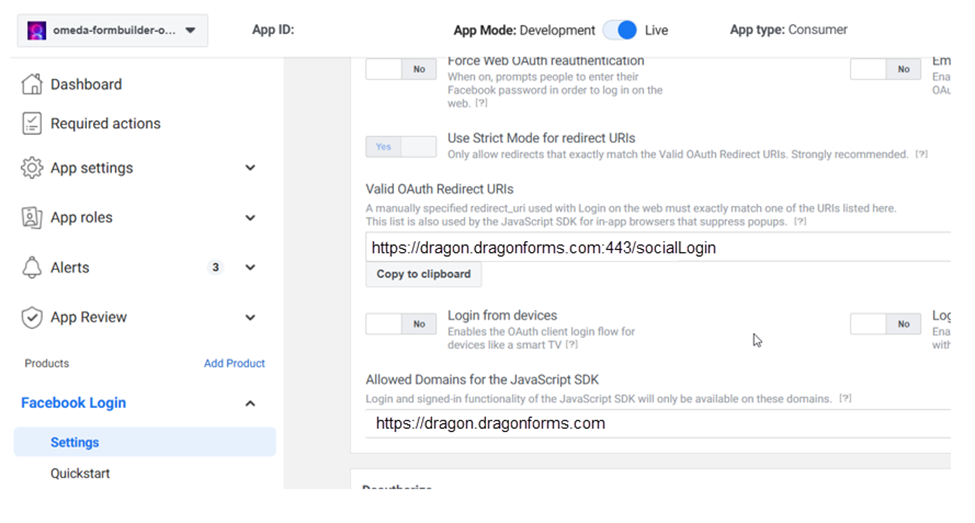
Task: Switch App Mode toggle between Development and Live
Action: coord(621,30)
